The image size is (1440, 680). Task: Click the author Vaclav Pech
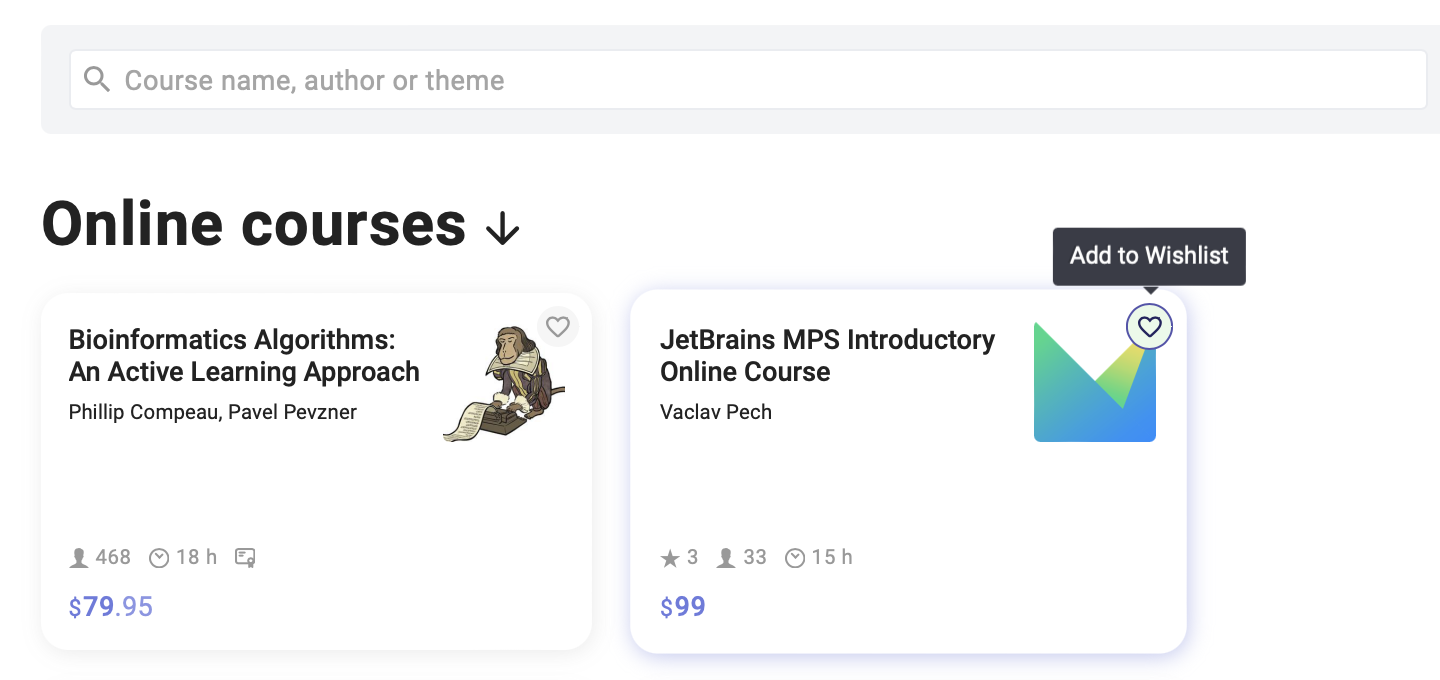tap(716, 411)
